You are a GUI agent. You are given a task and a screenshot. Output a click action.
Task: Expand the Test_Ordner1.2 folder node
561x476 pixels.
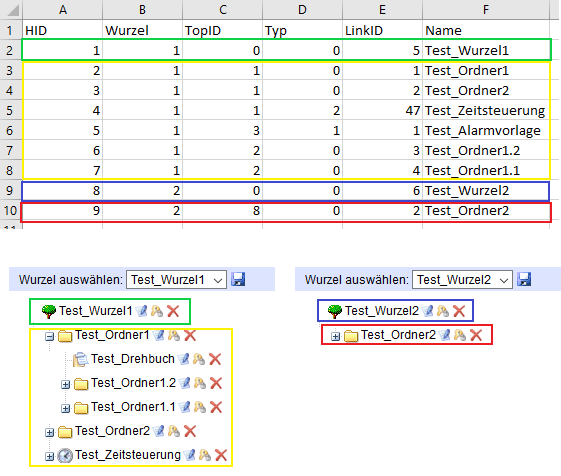tap(65, 384)
